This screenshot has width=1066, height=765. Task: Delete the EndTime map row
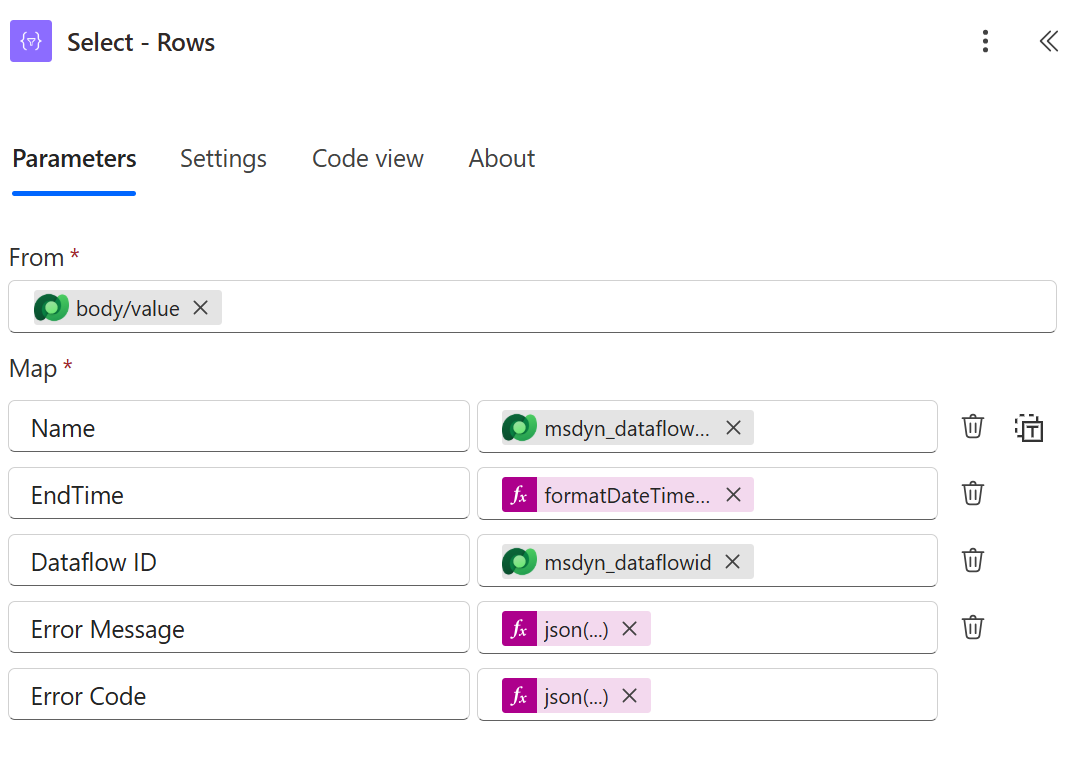(973, 493)
